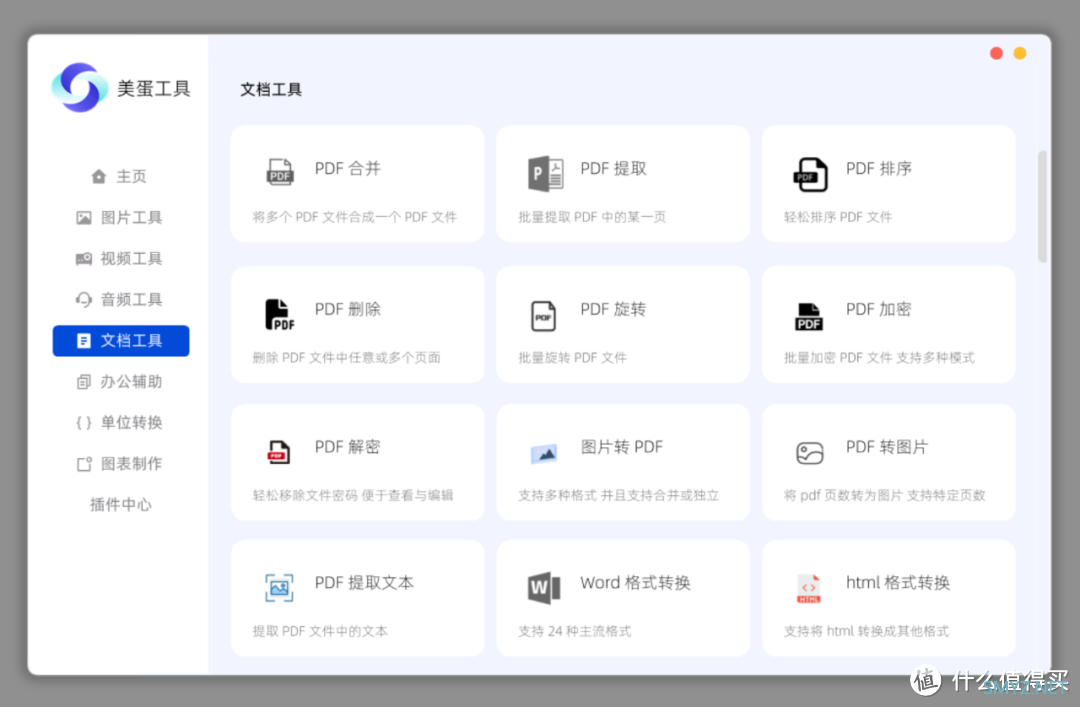Screen dimensions: 1080x707
Task: Click the PDF 提取 extract icon
Action: pyautogui.click(x=546, y=173)
